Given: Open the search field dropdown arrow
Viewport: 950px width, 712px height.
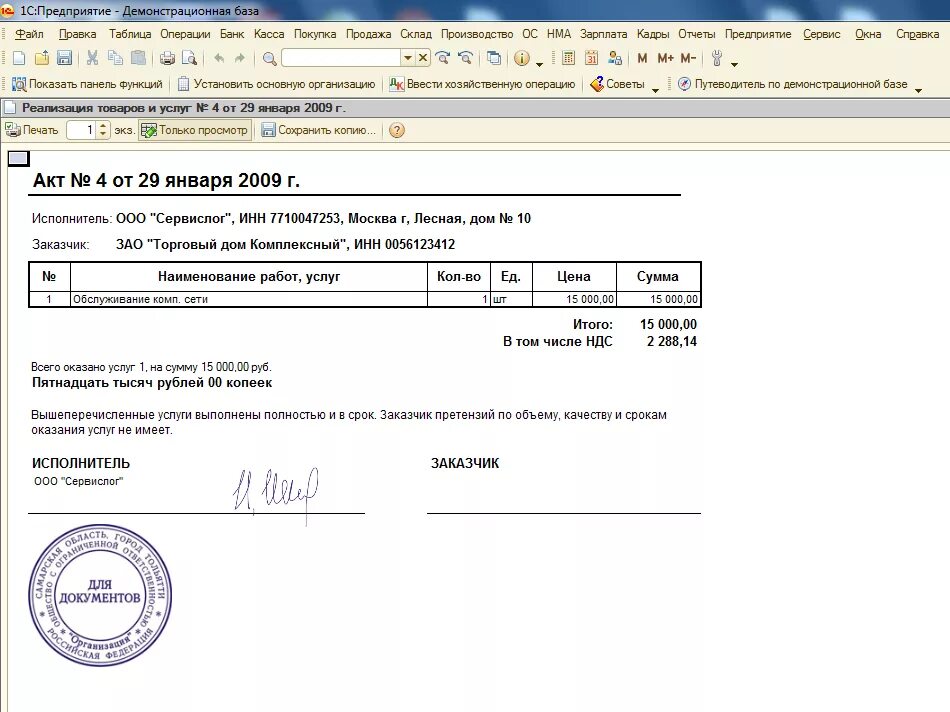Looking at the screenshot, I should 408,58.
